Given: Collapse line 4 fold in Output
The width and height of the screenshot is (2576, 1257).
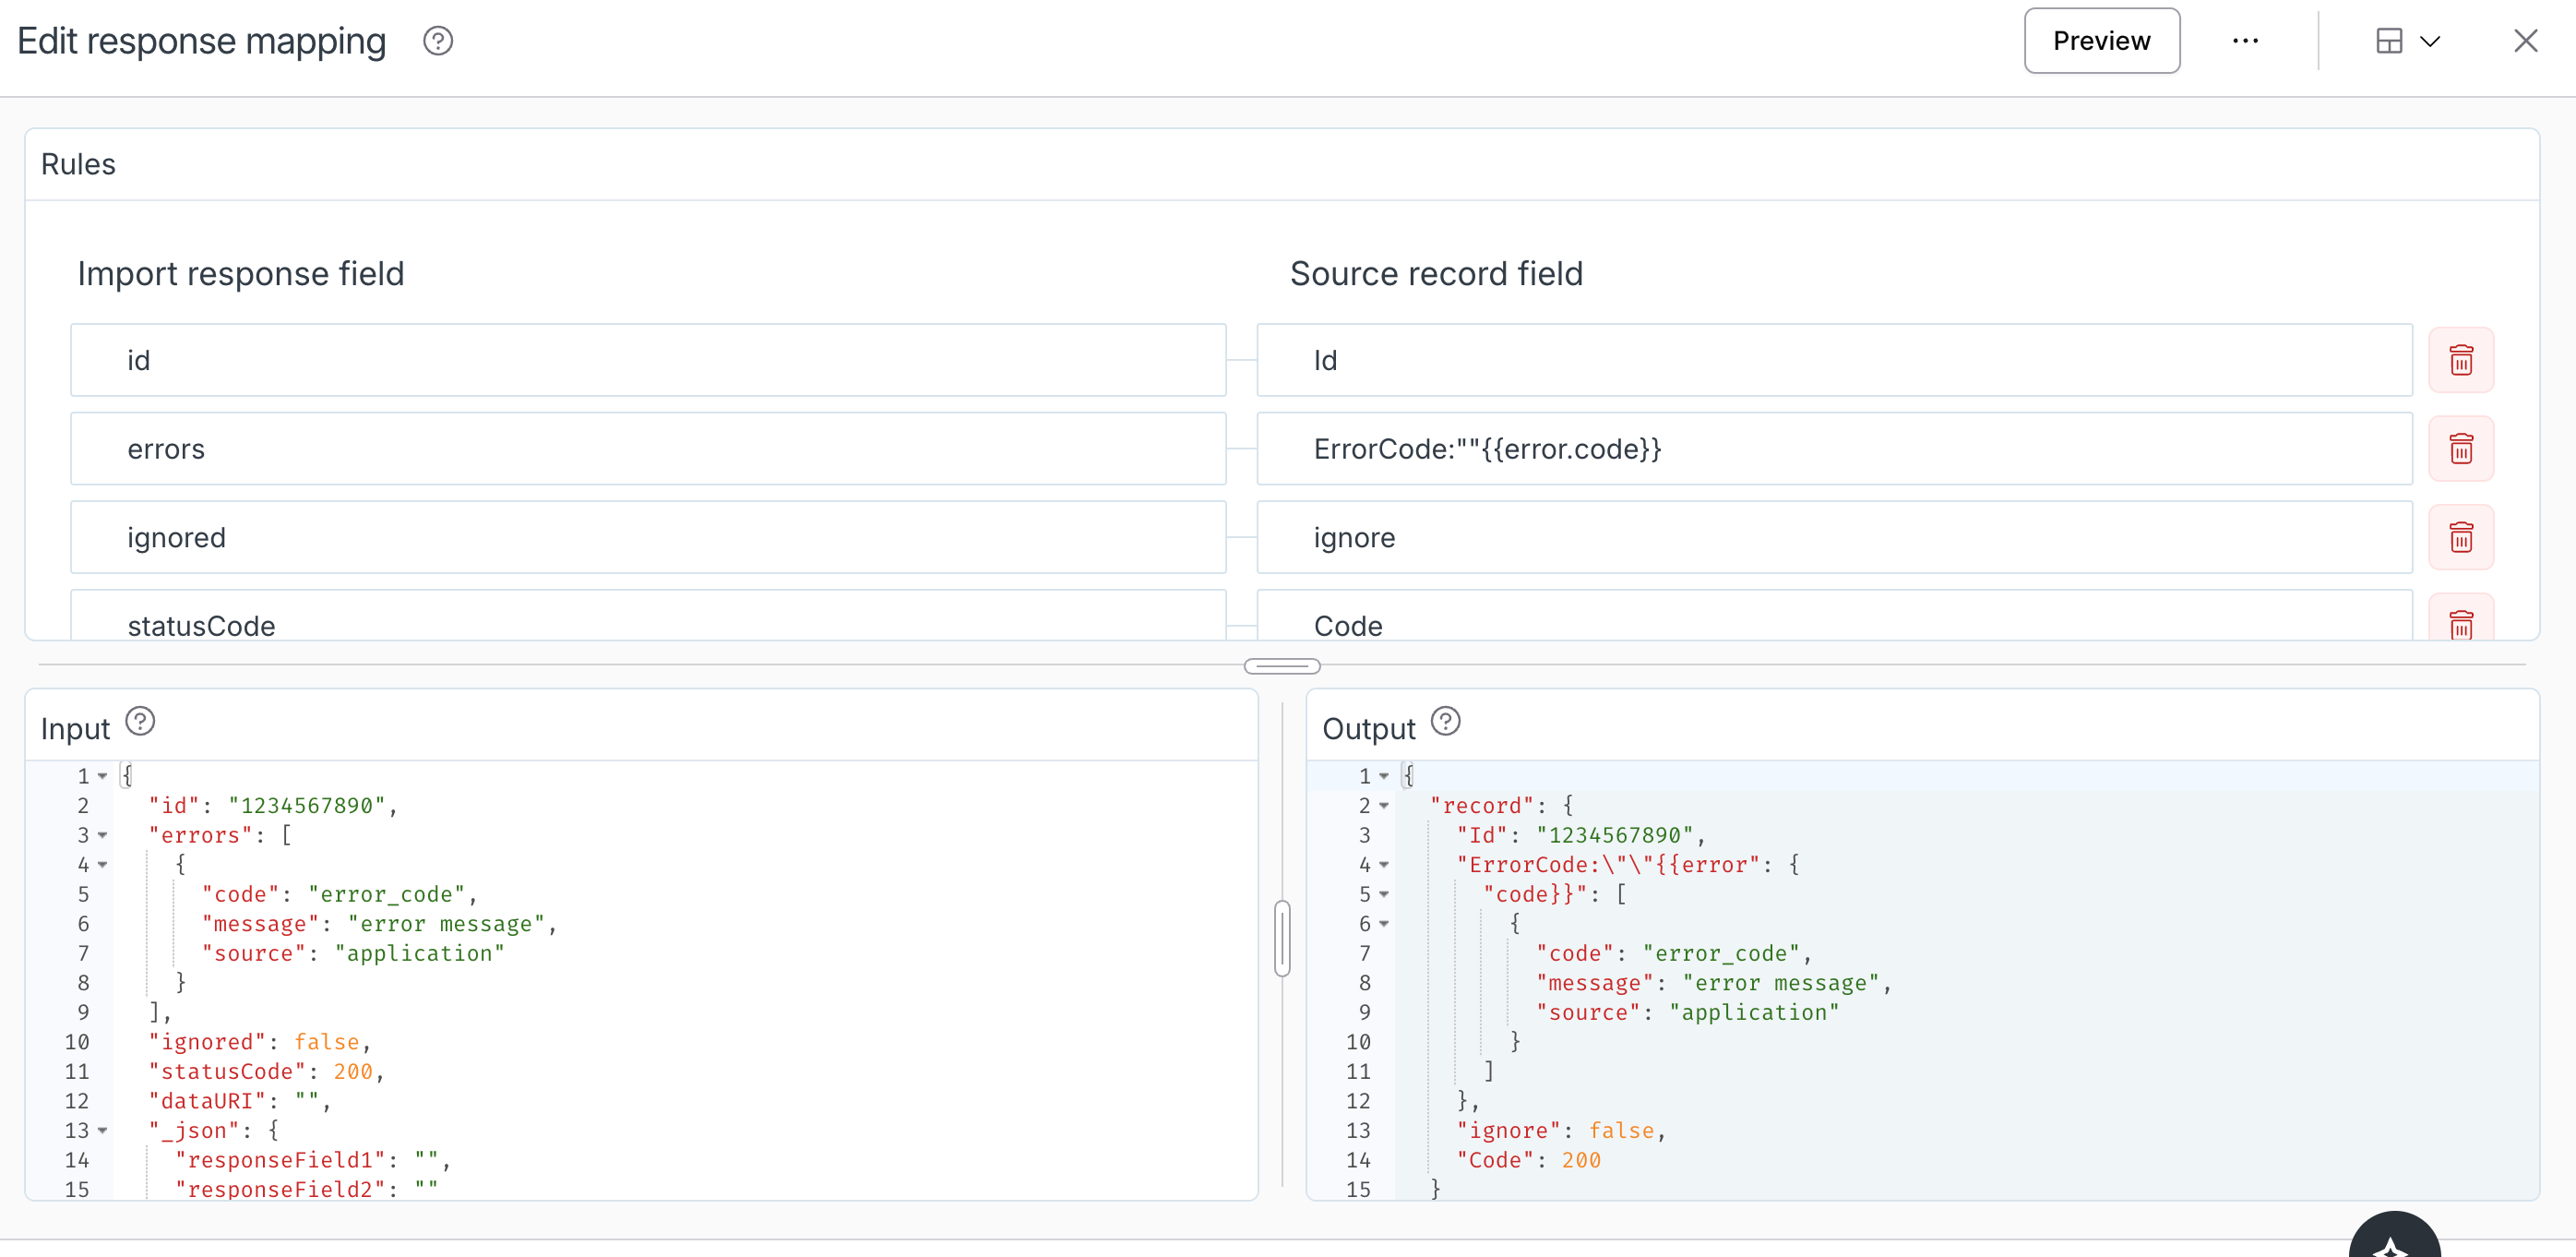Looking at the screenshot, I should pyautogui.click(x=1384, y=864).
